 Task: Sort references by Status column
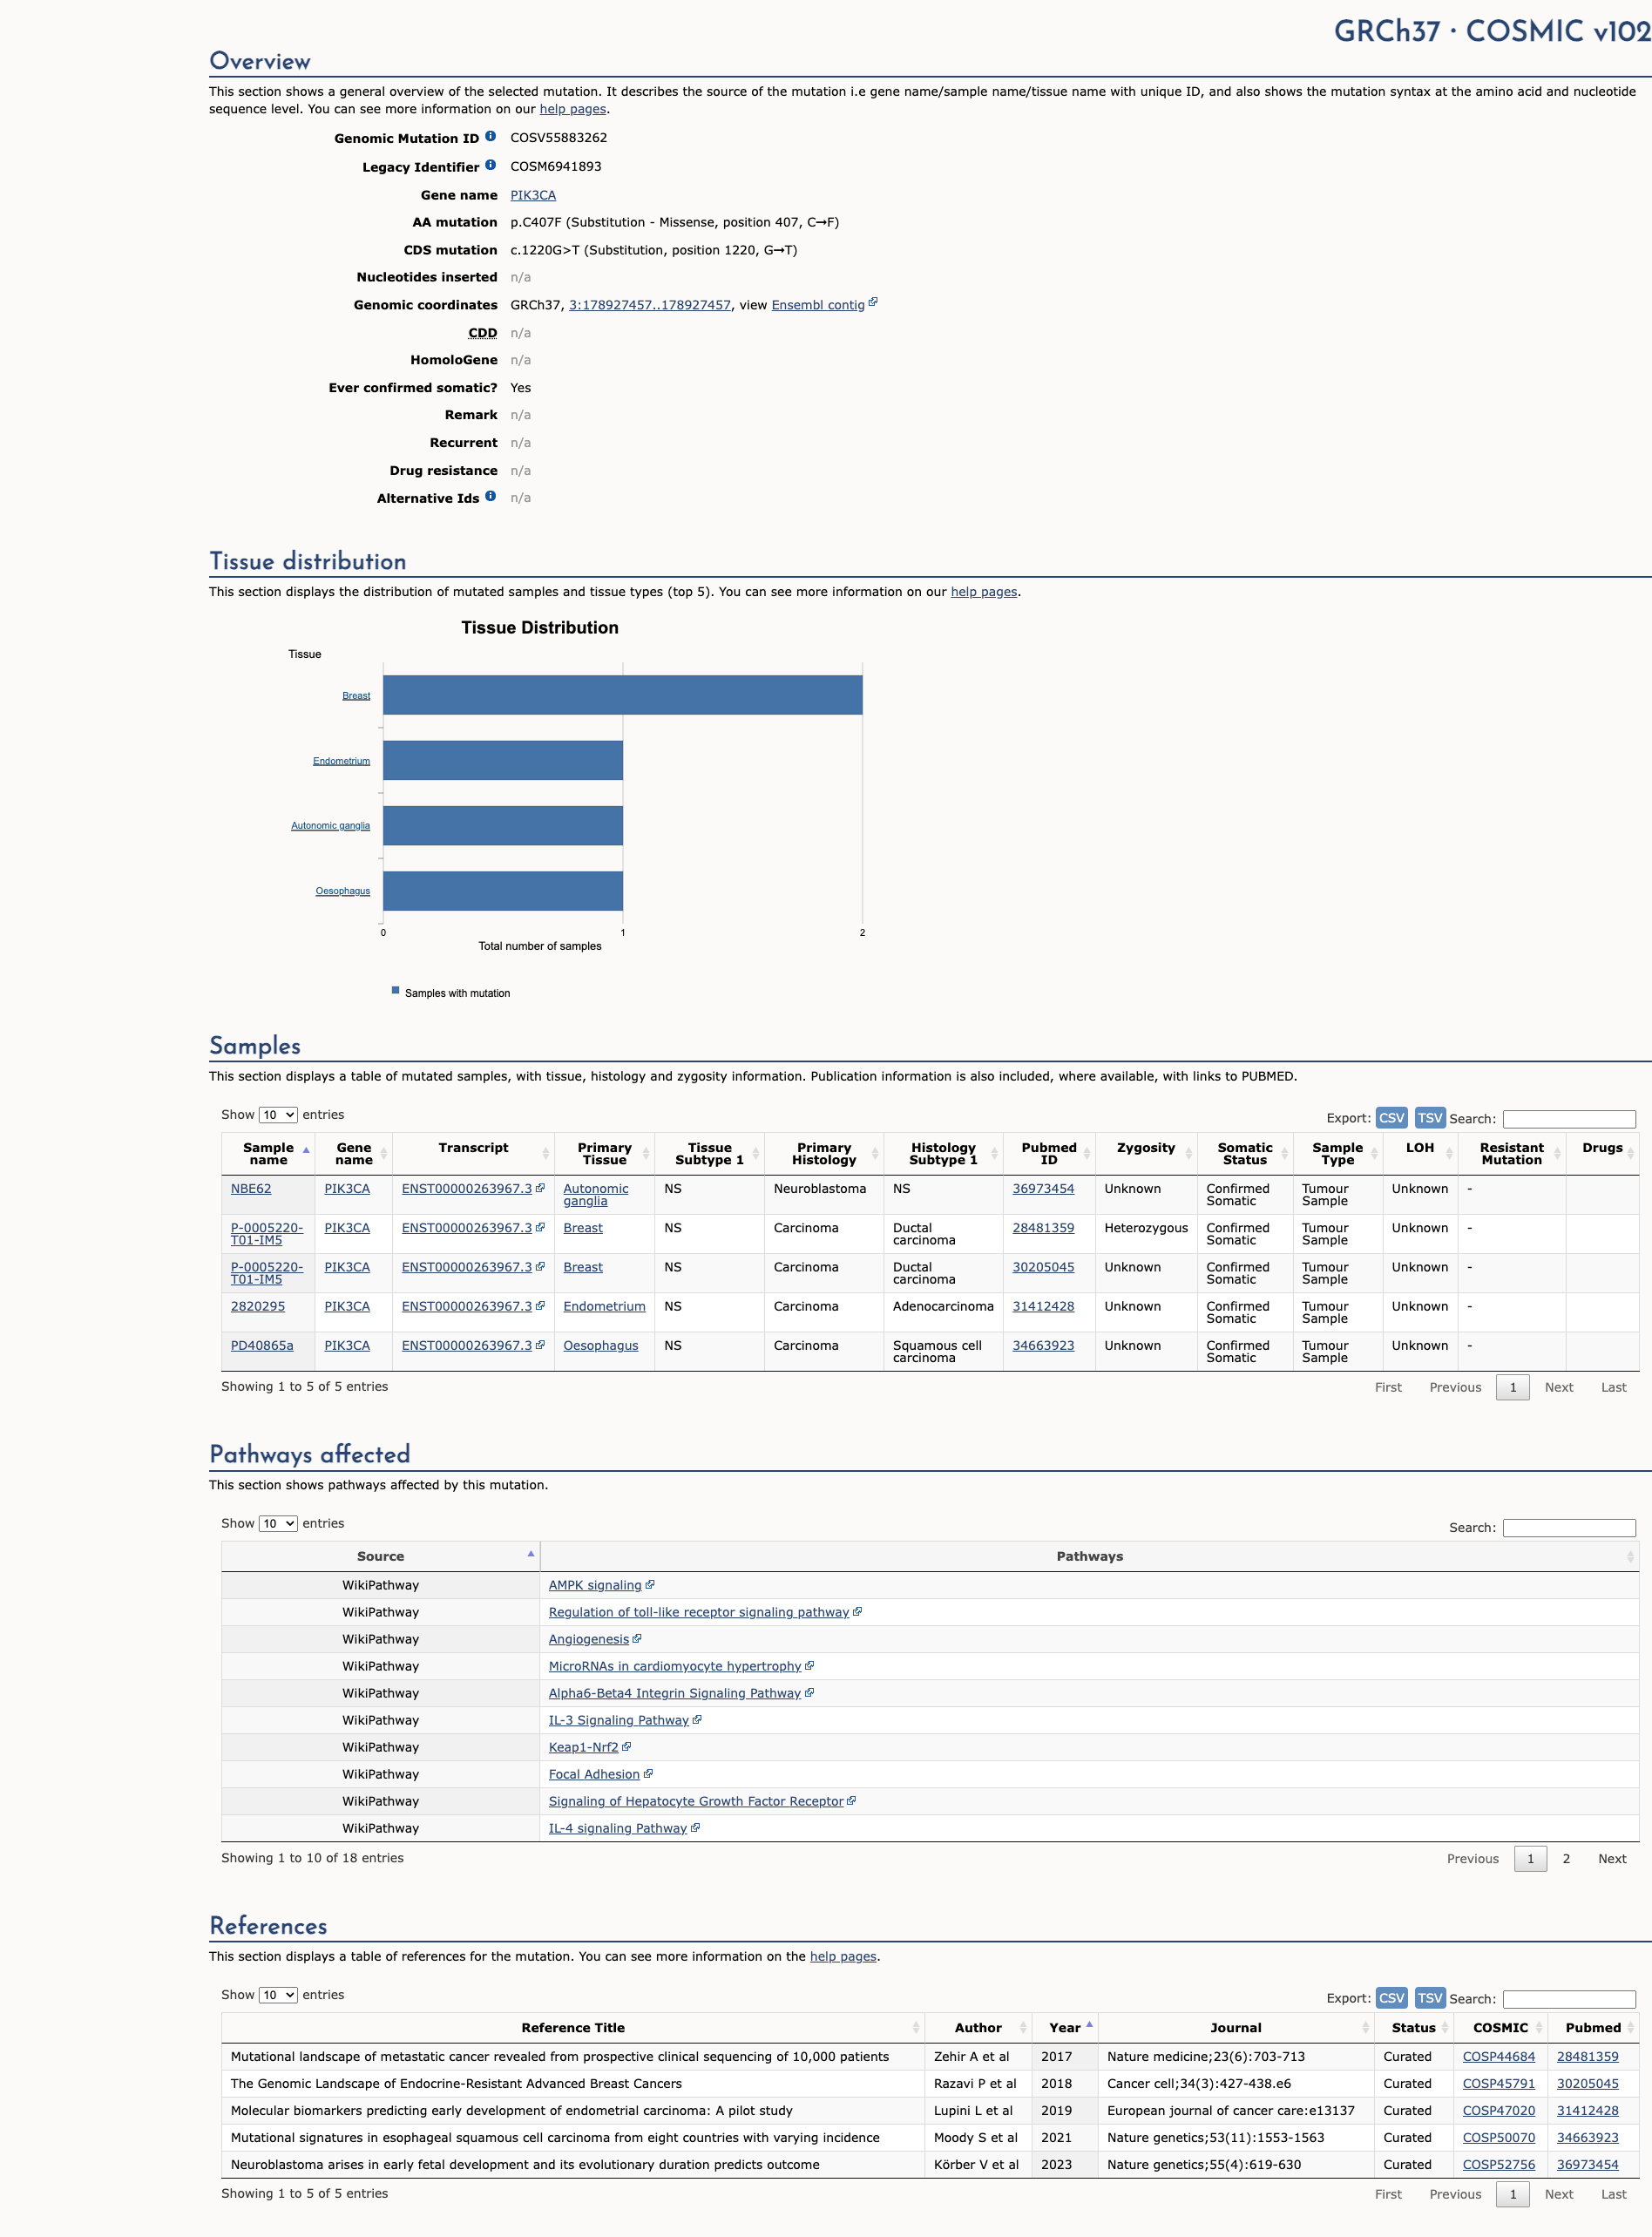(1414, 2027)
